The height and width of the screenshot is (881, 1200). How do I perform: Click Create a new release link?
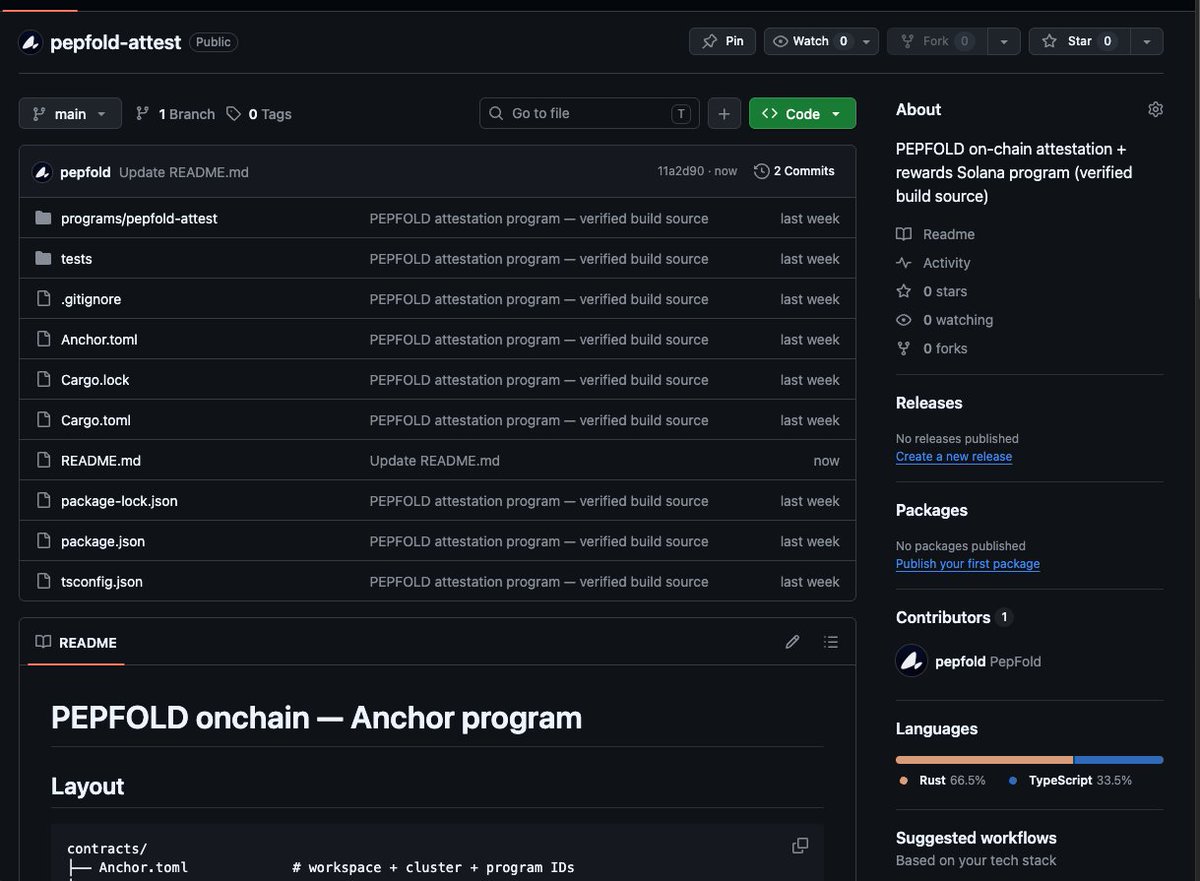pos(954,456)
